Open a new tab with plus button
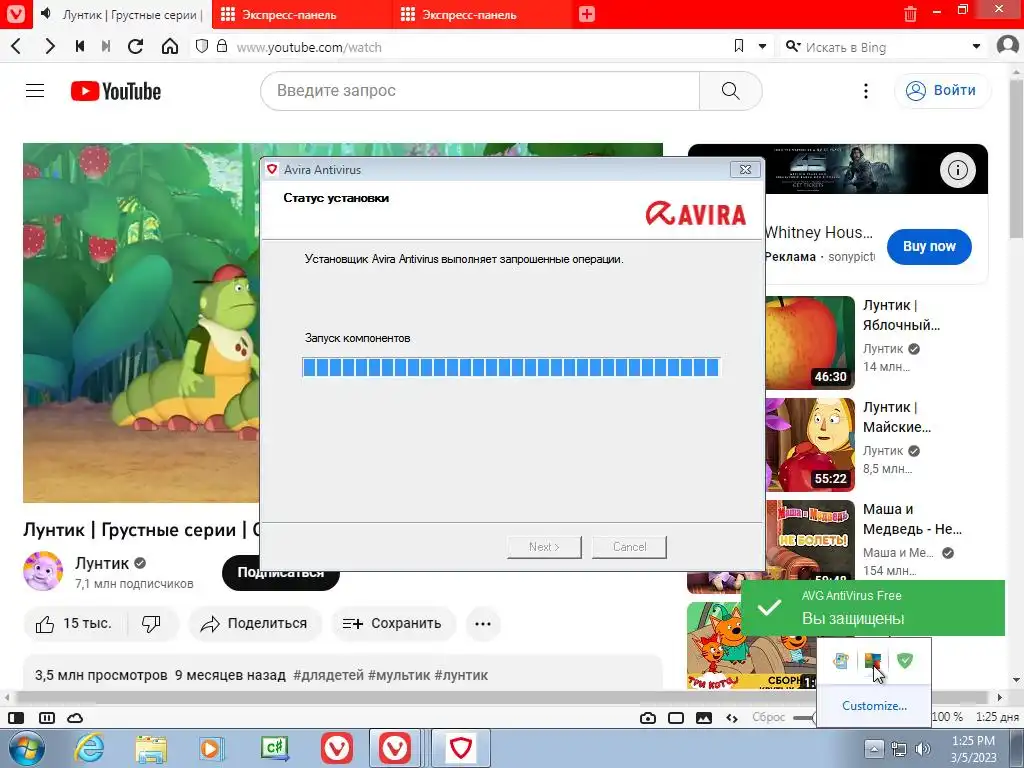1024x768 pixels. point(586,14)
